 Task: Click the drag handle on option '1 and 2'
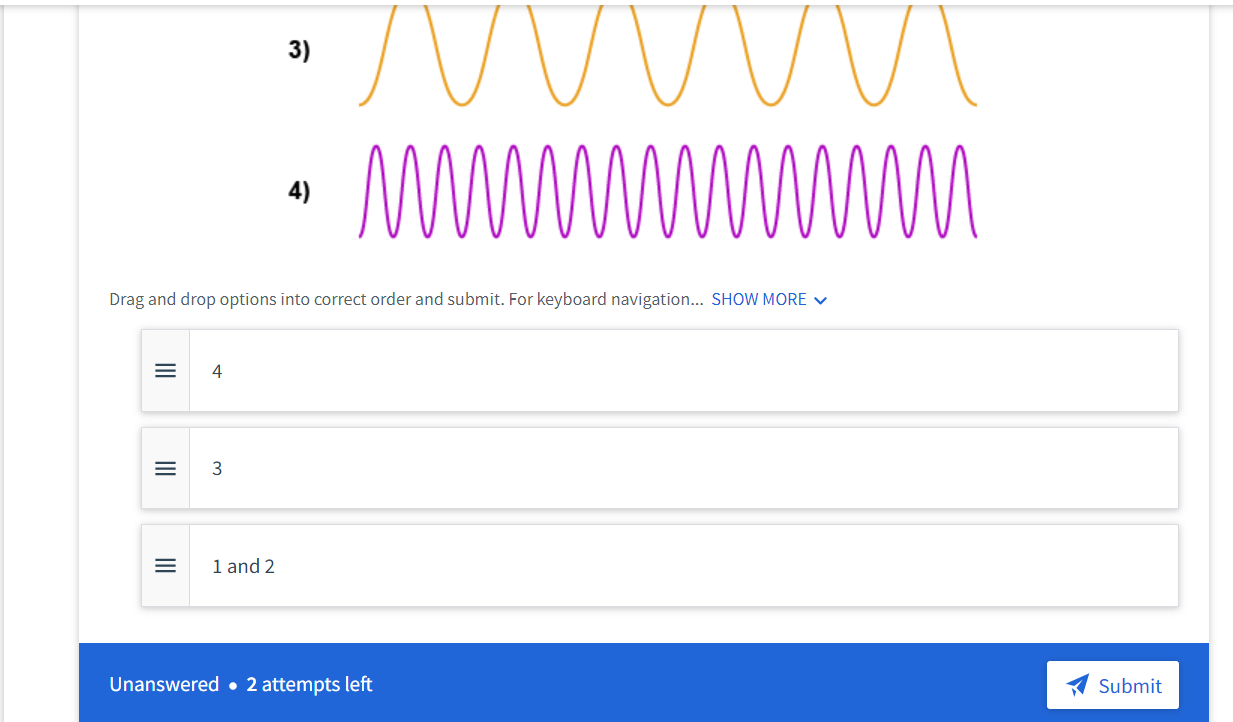[165, 565]
